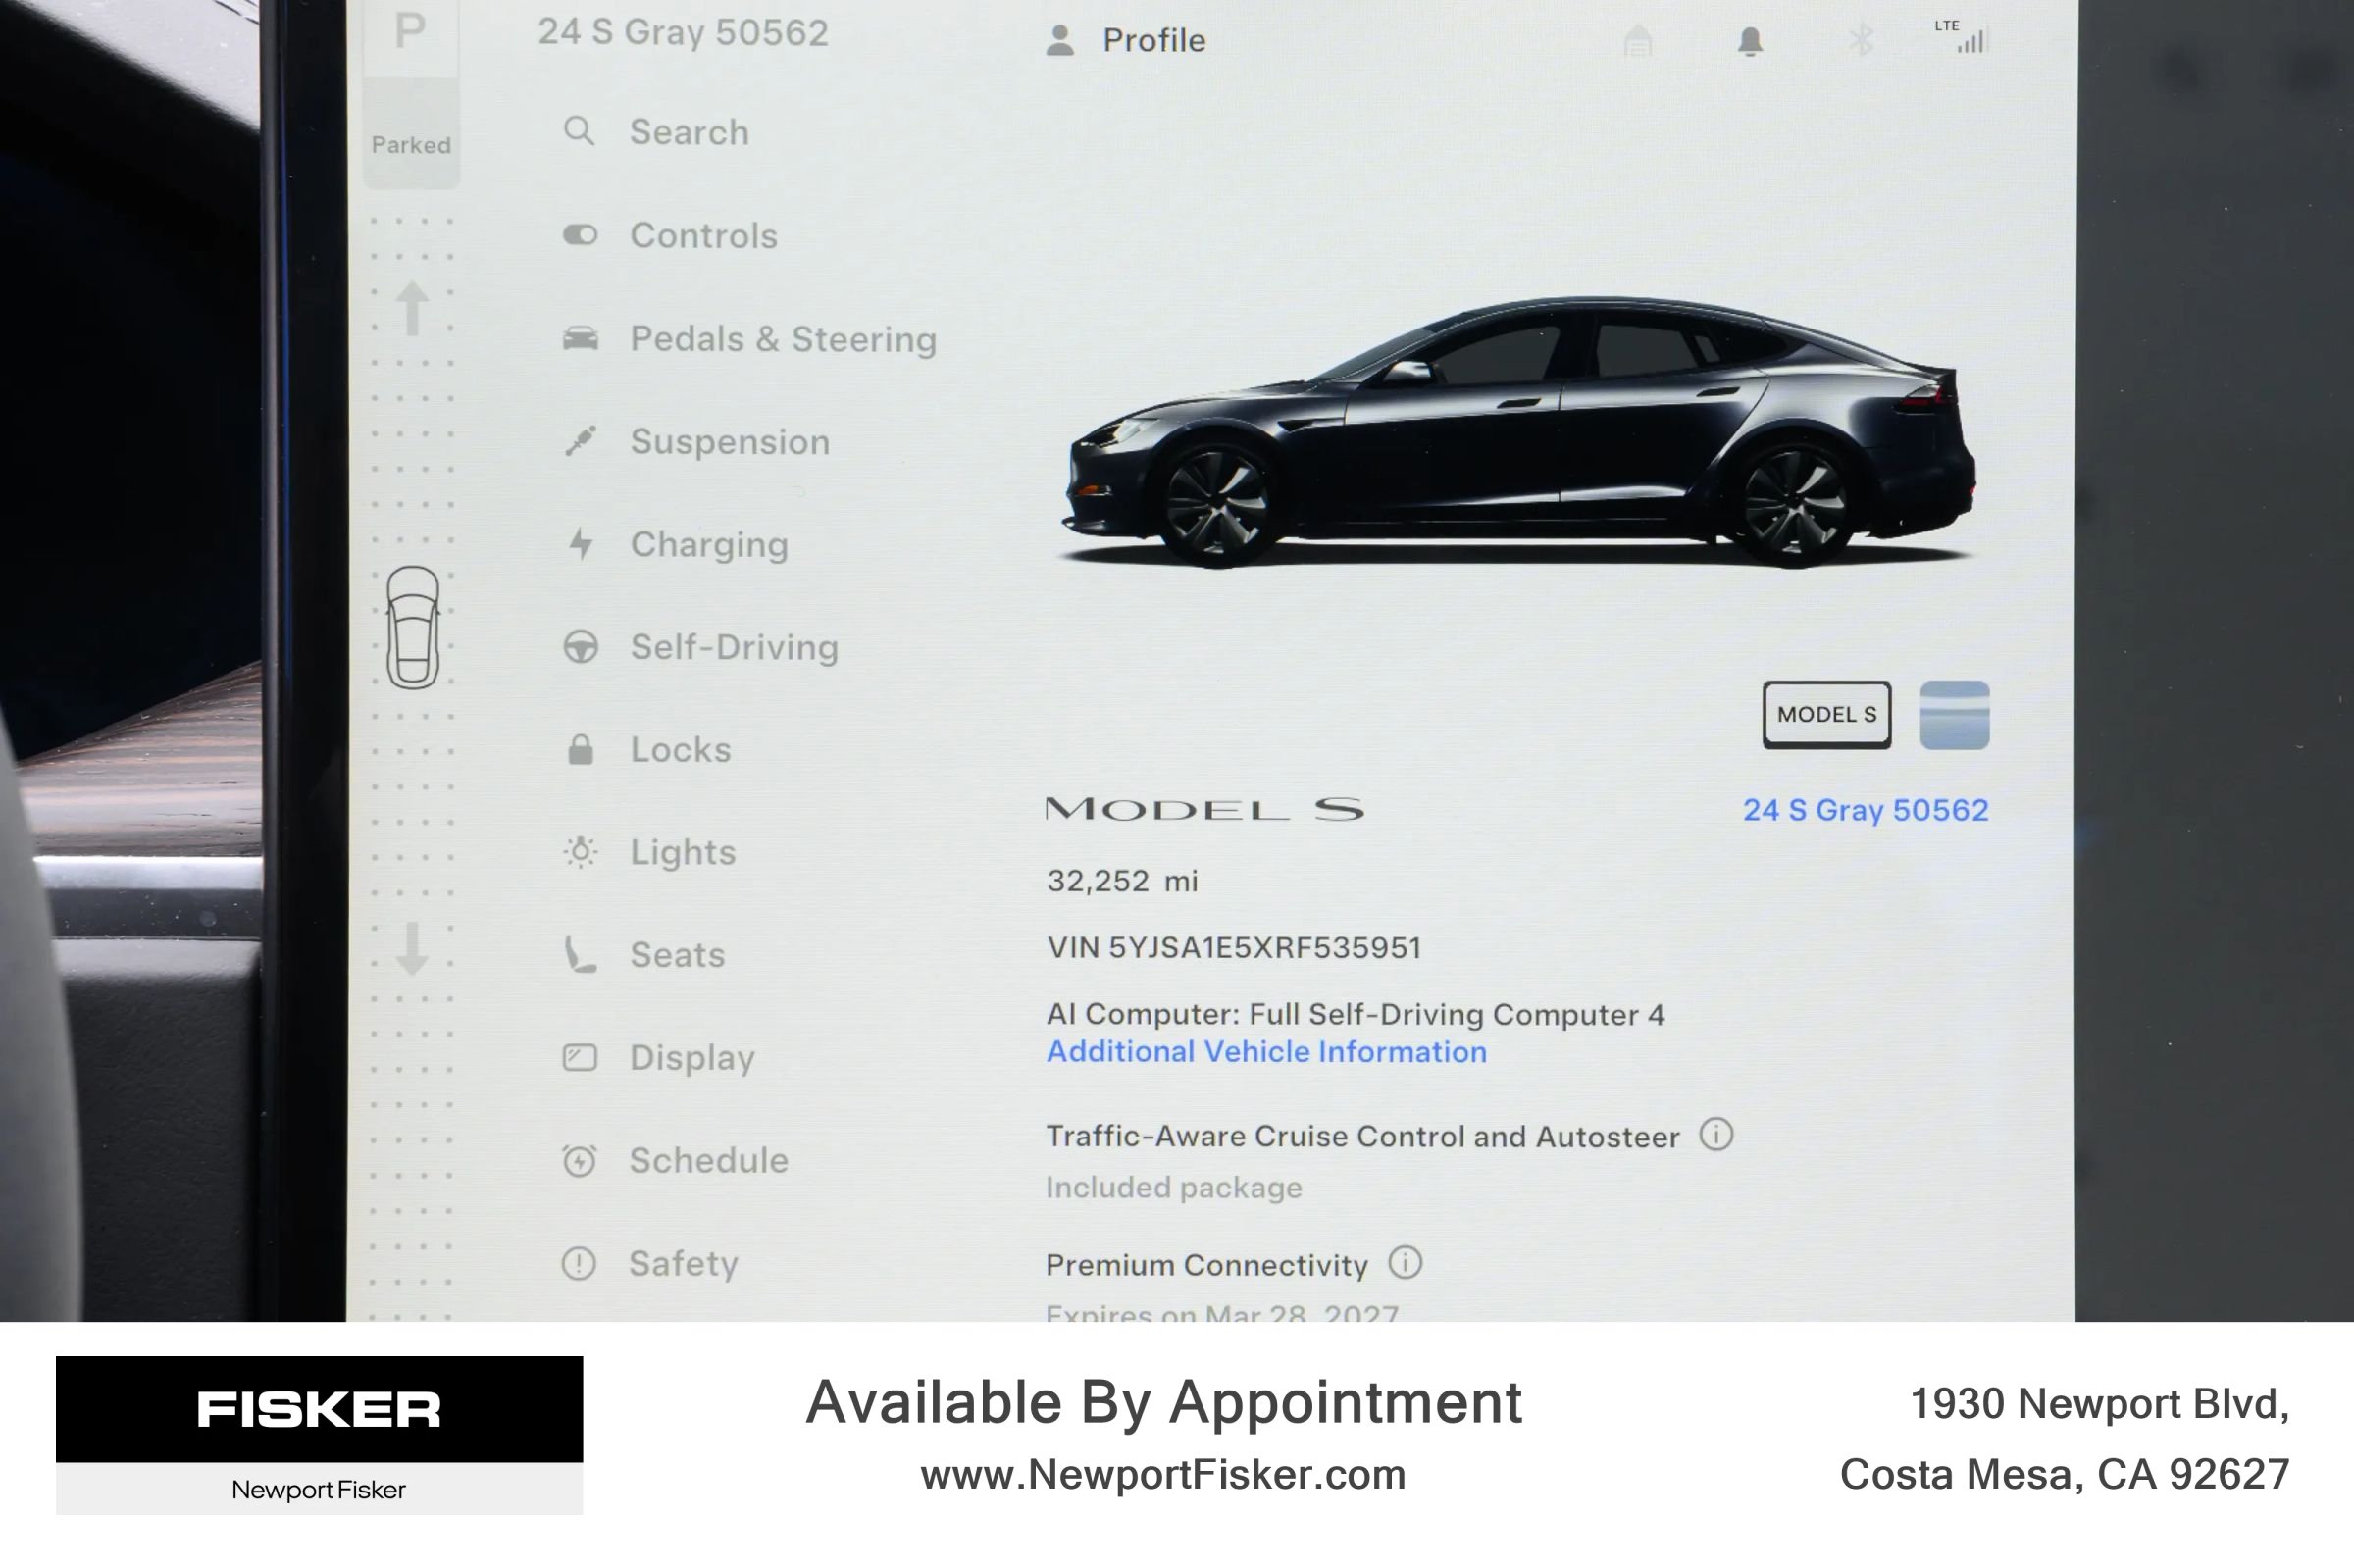2354x1568 pixels.
Task: Tap the LTE signal strength icon
Action: coord(1963,36)
